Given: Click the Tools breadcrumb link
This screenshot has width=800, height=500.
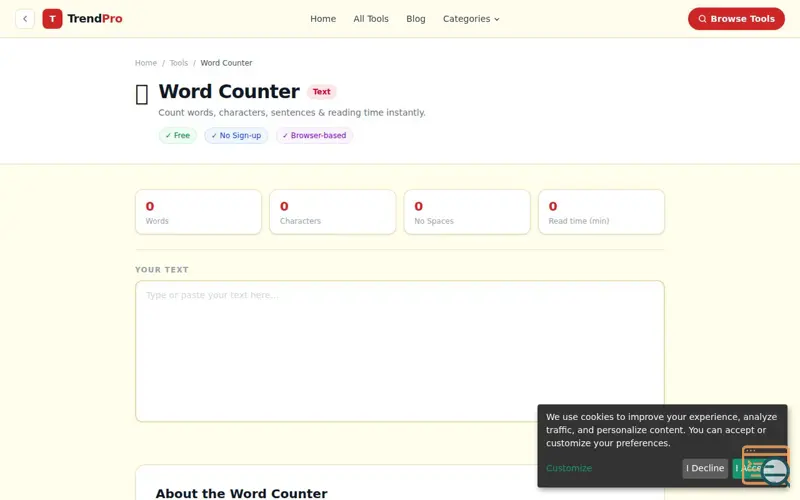Looking at the screenshot, I should coord(179,63).
